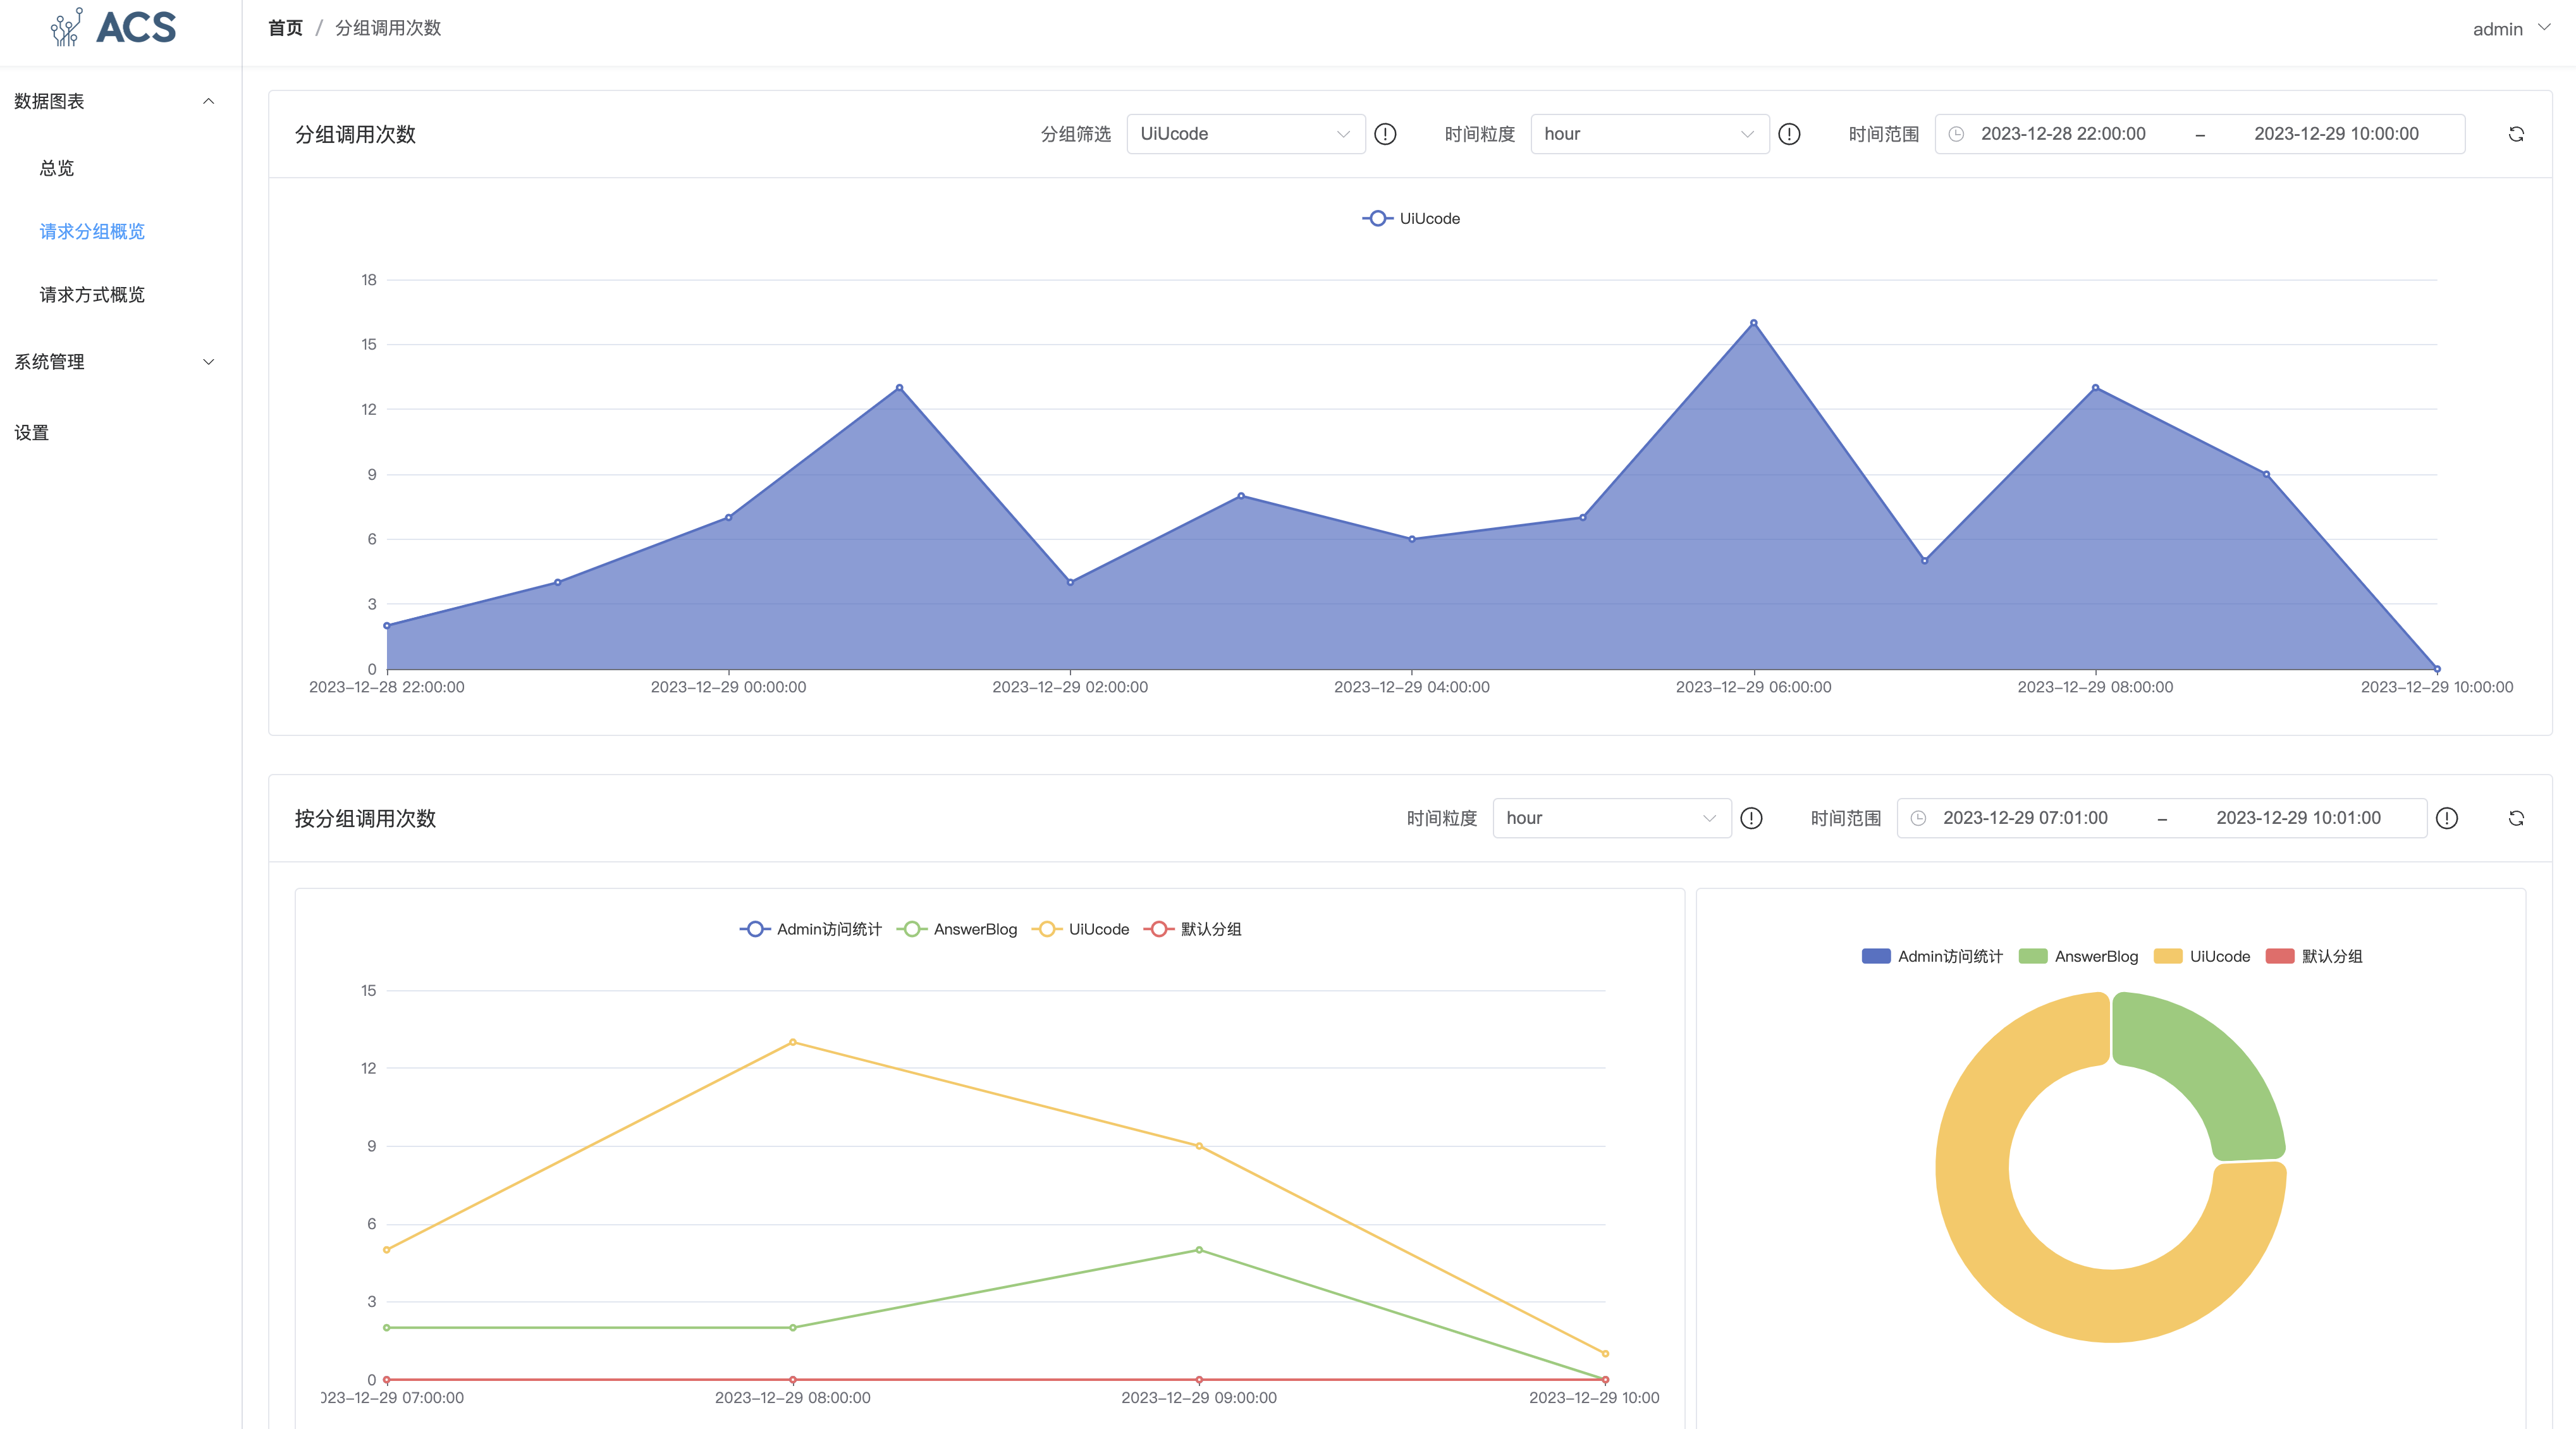This screenshot has width=2576, height=1429.
Task: Open 请求方式概览 in sidebar
Action: [92, 294]
